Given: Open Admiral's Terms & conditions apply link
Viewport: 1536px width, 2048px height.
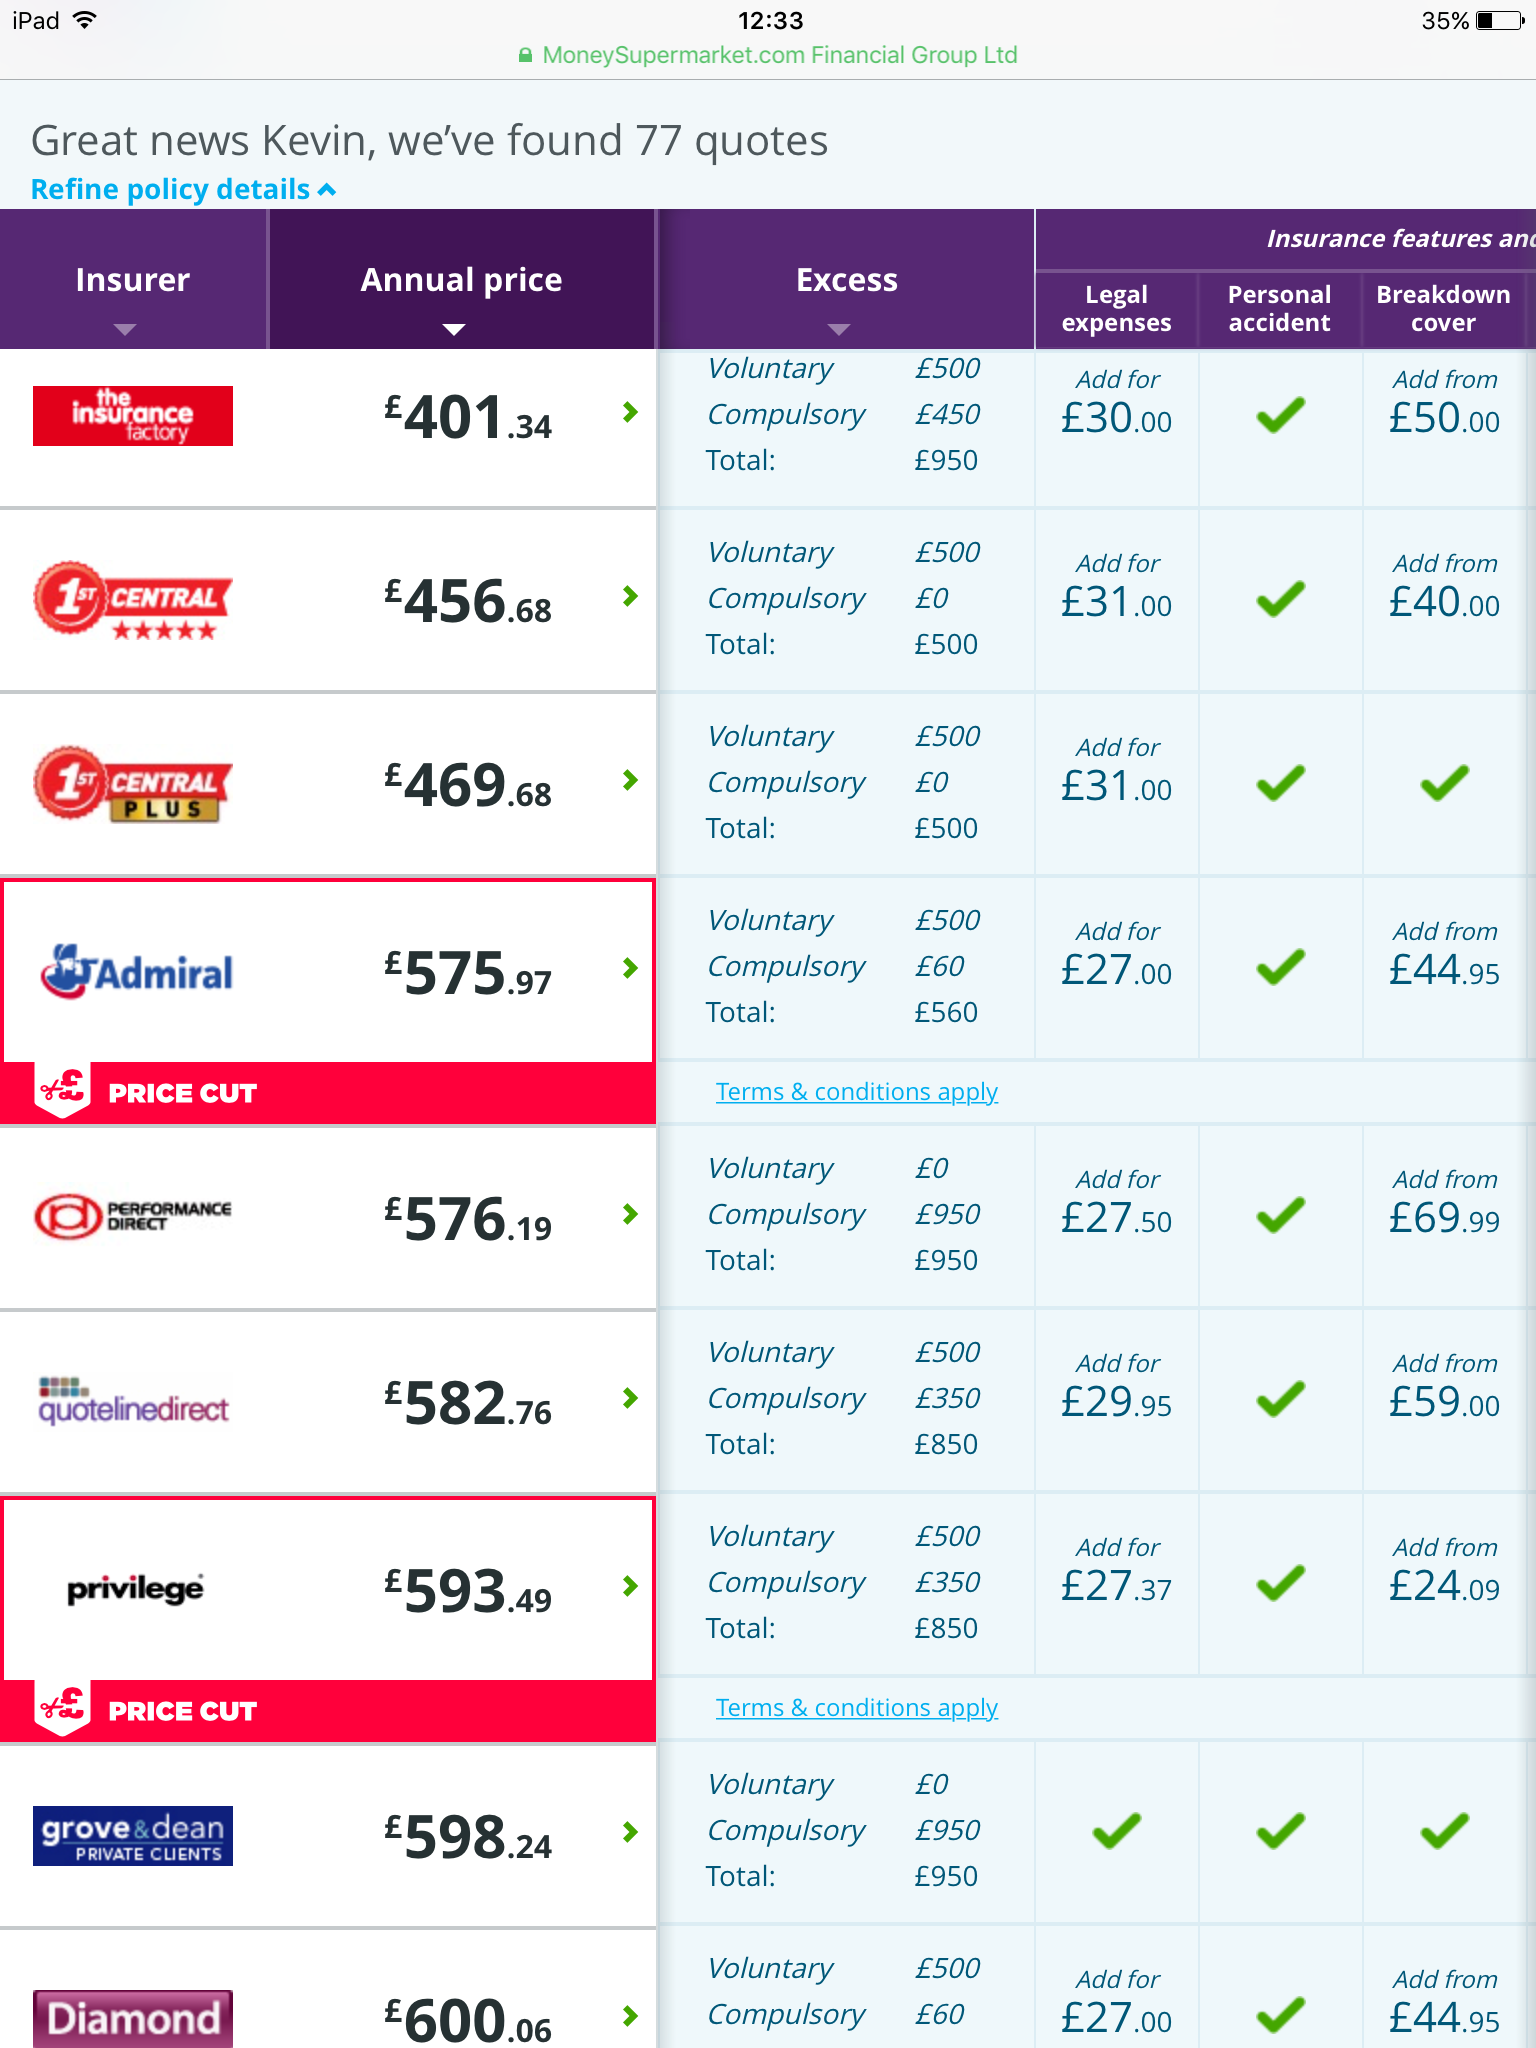Looking at the screenshot, I should pyautogui.click(x=857, y=1092).
